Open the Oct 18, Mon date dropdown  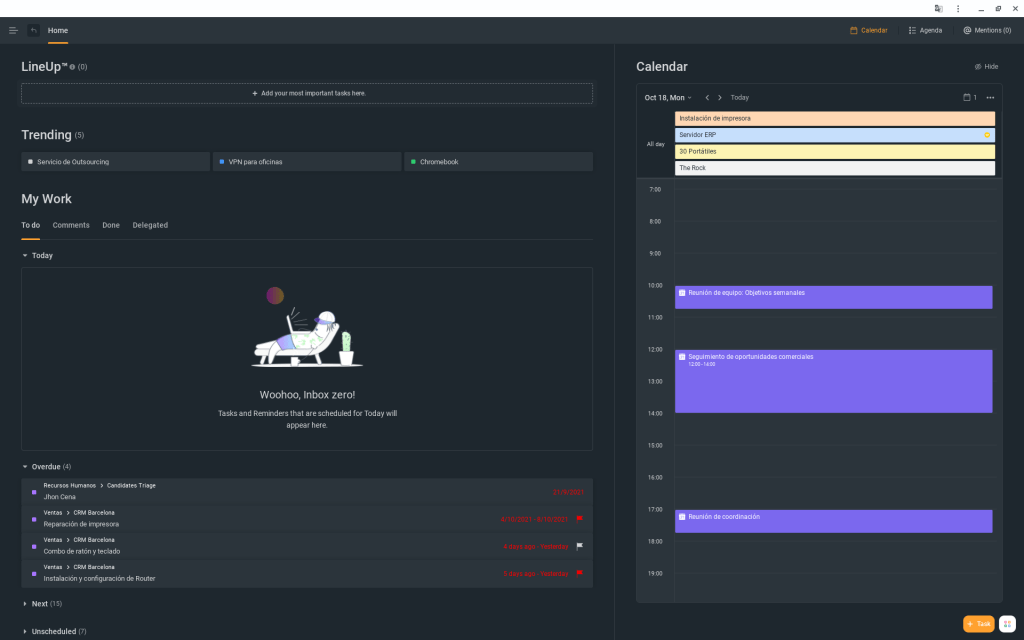point(668,97)
